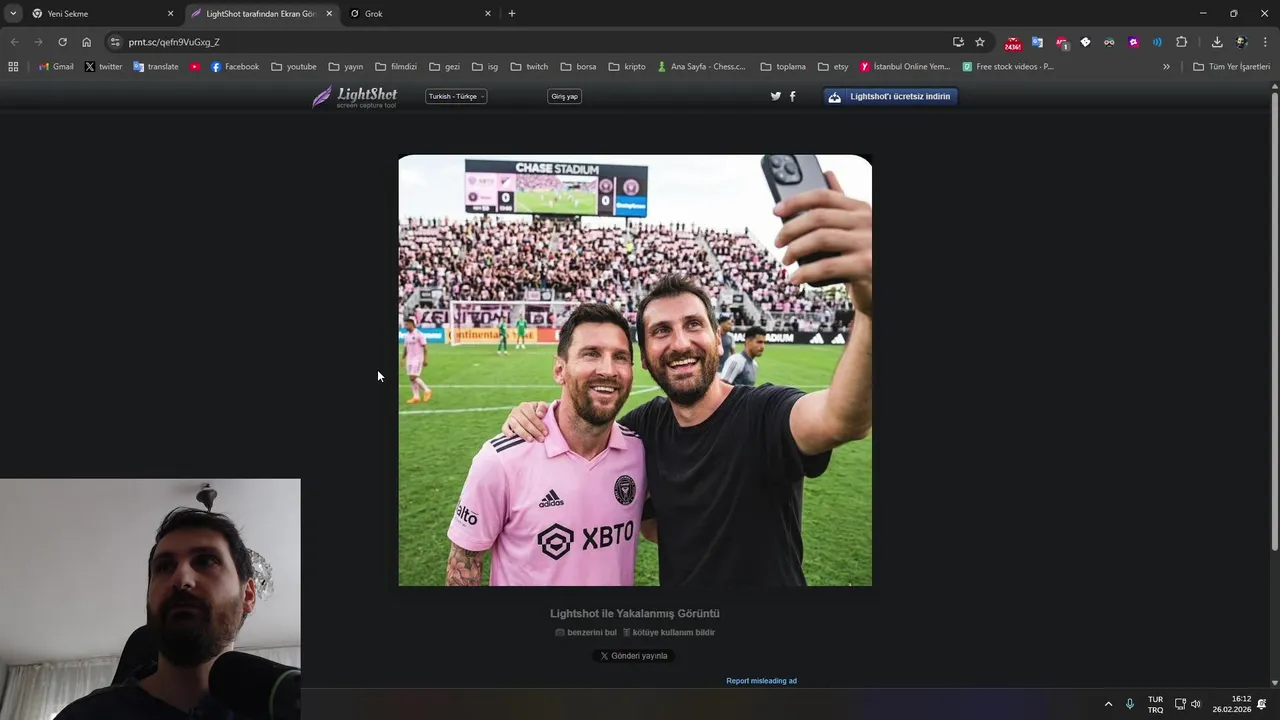Open the microphone tray icon
Screen dimensions: 1280x720
(1130, 704)
